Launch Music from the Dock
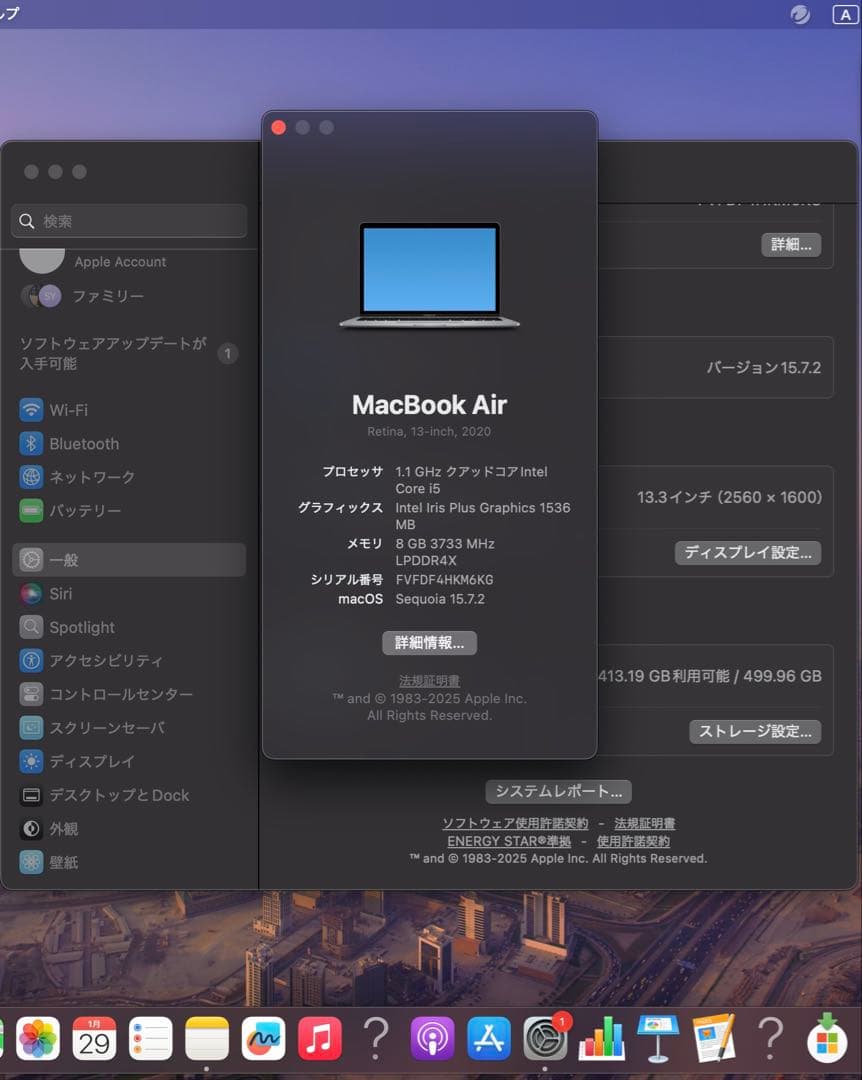 [x=319, y=1038]
